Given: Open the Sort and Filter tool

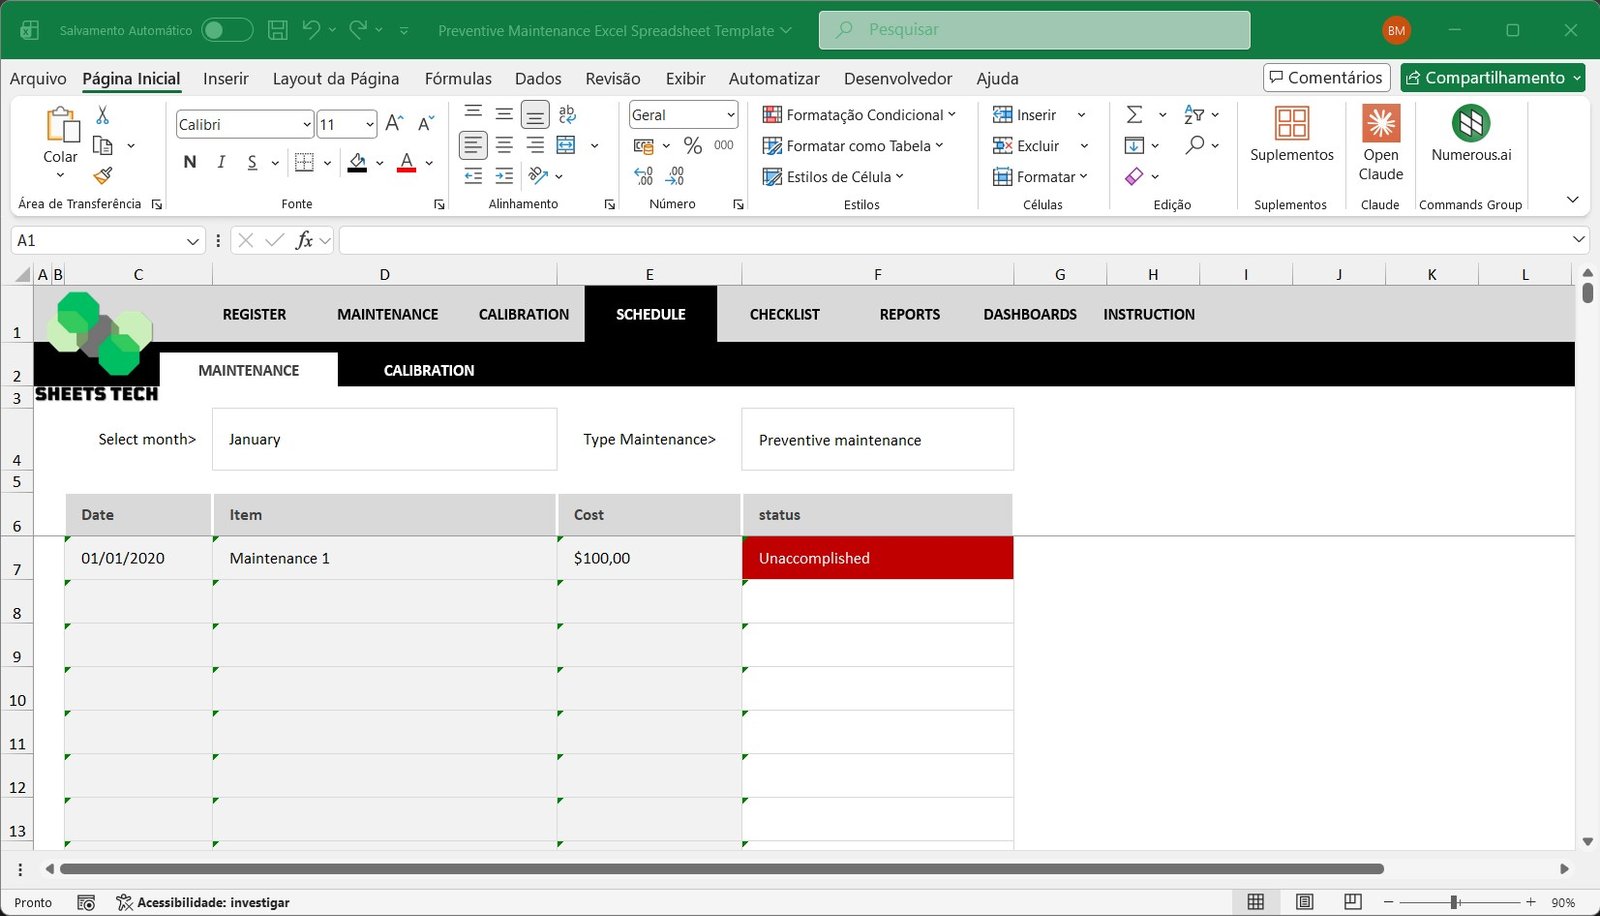Looking at the screenshot, I should (1193, 114).
